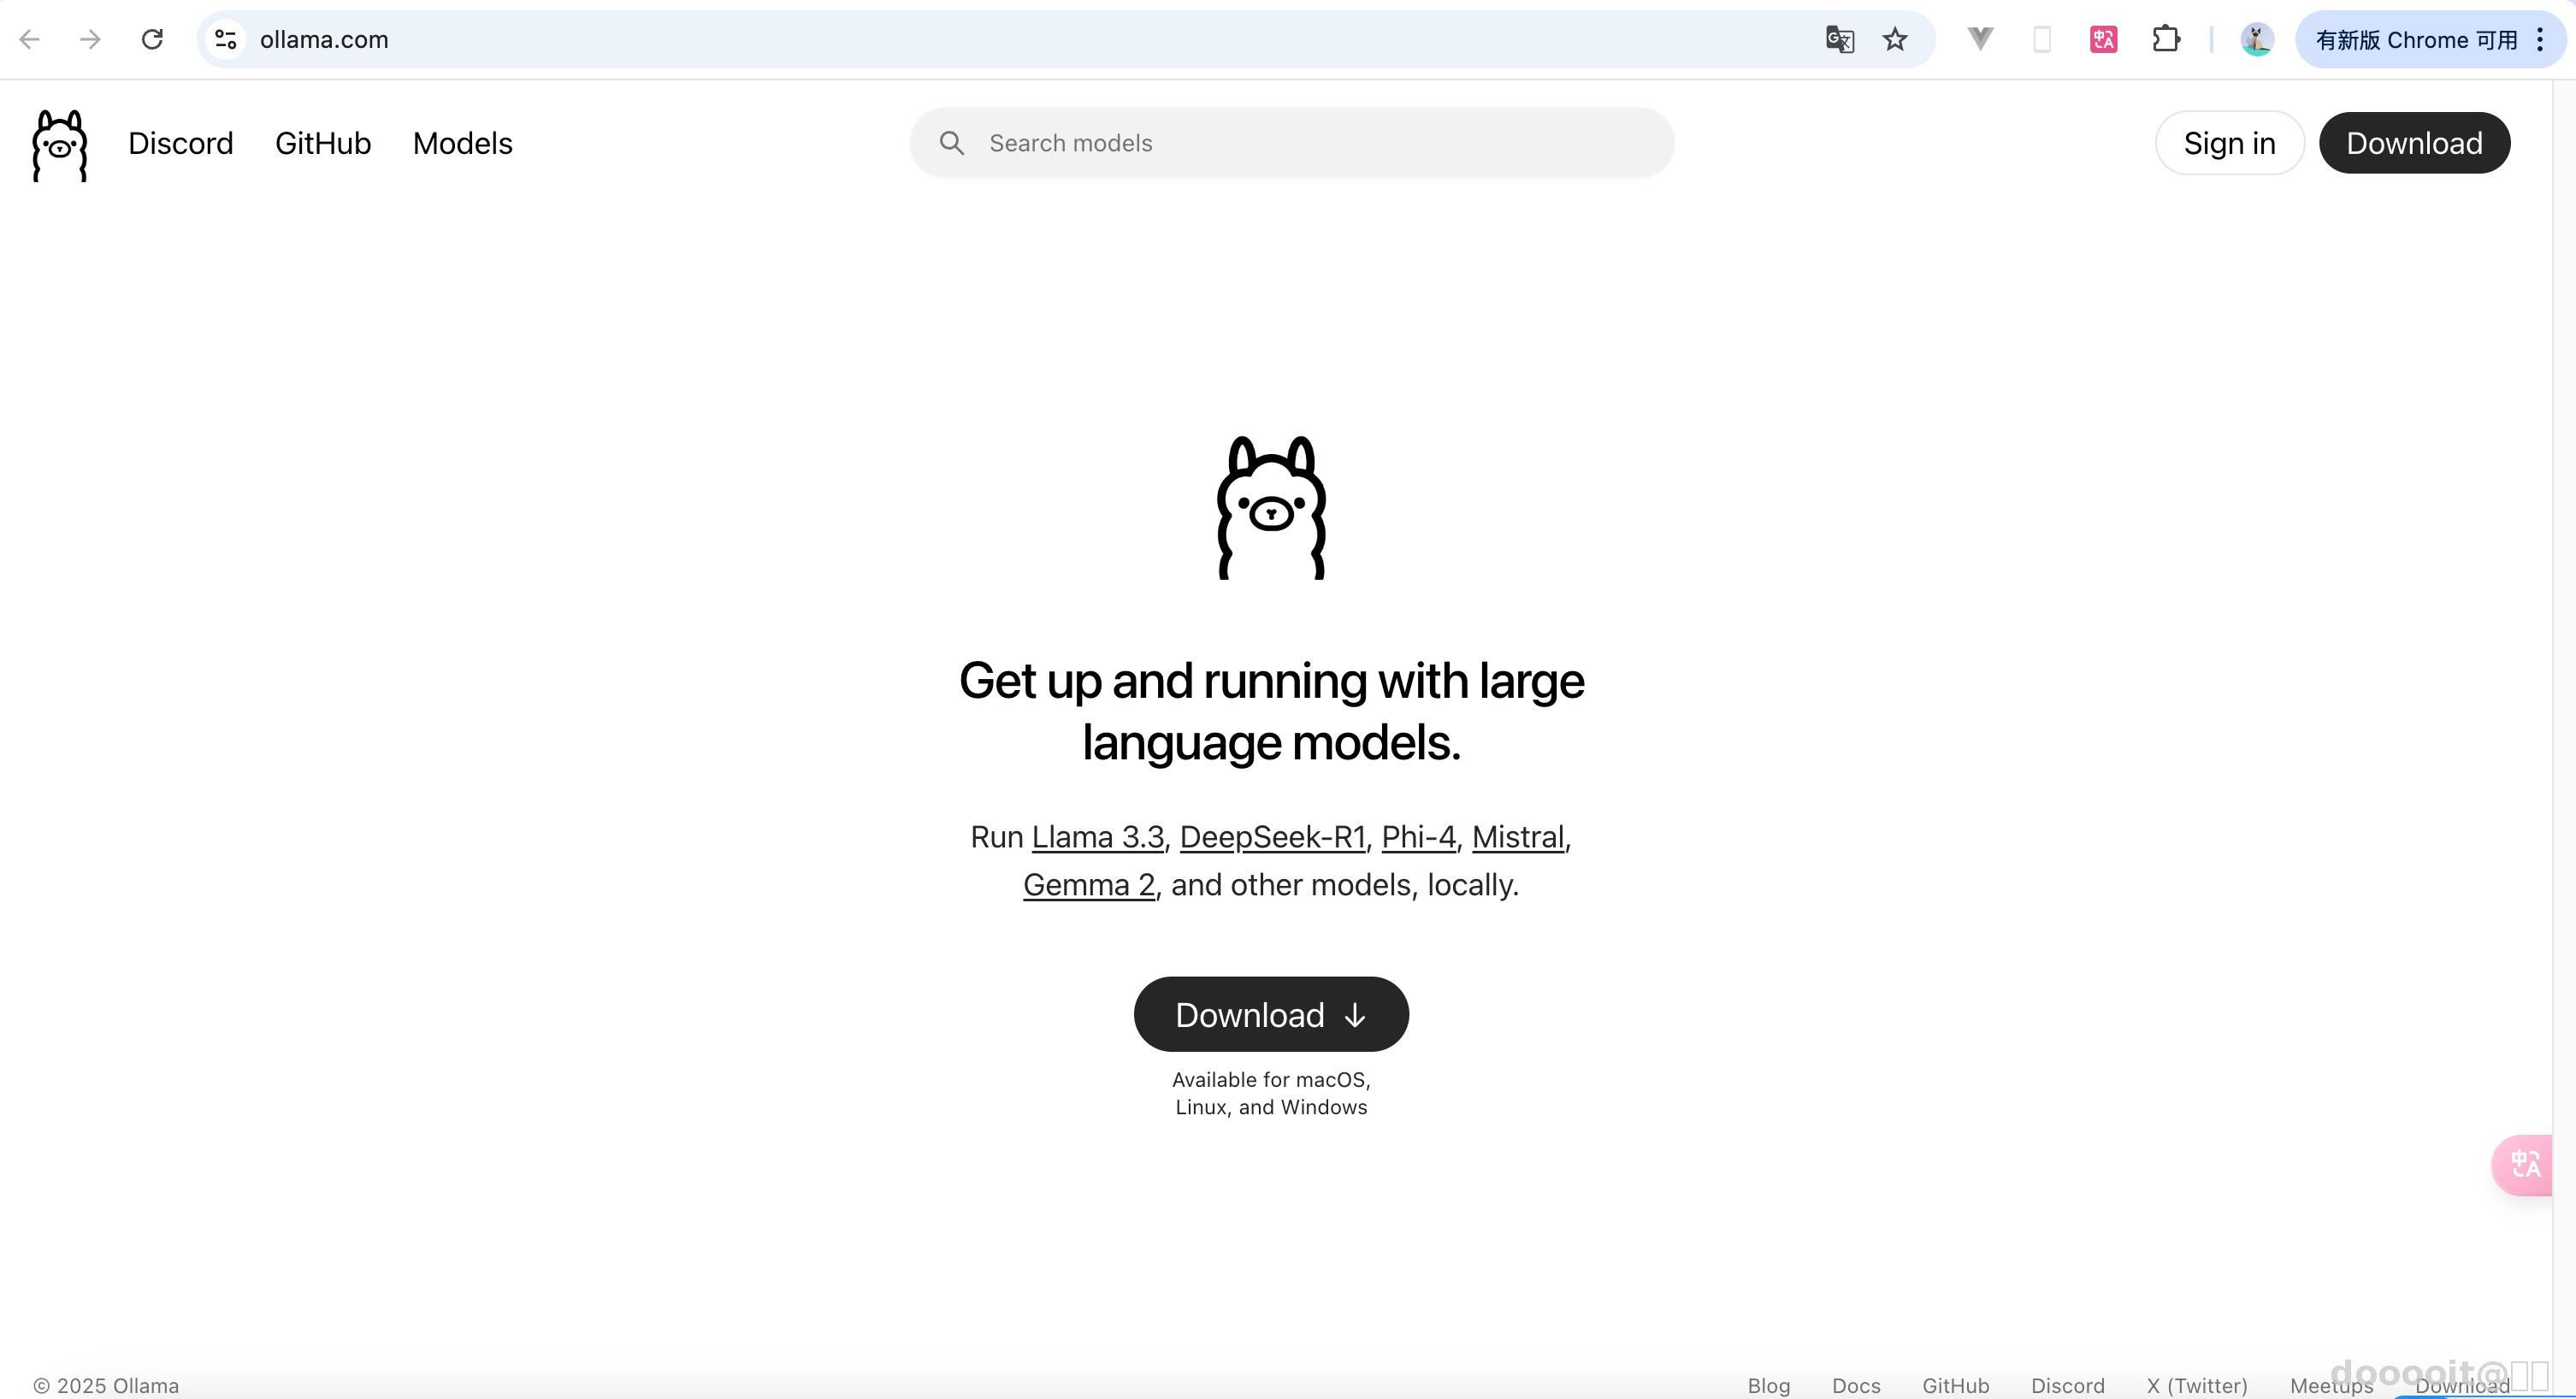Screen dimensions: 2576x1399
Task: Bookmark page using star icon
Action: (x=1894, y=39)
